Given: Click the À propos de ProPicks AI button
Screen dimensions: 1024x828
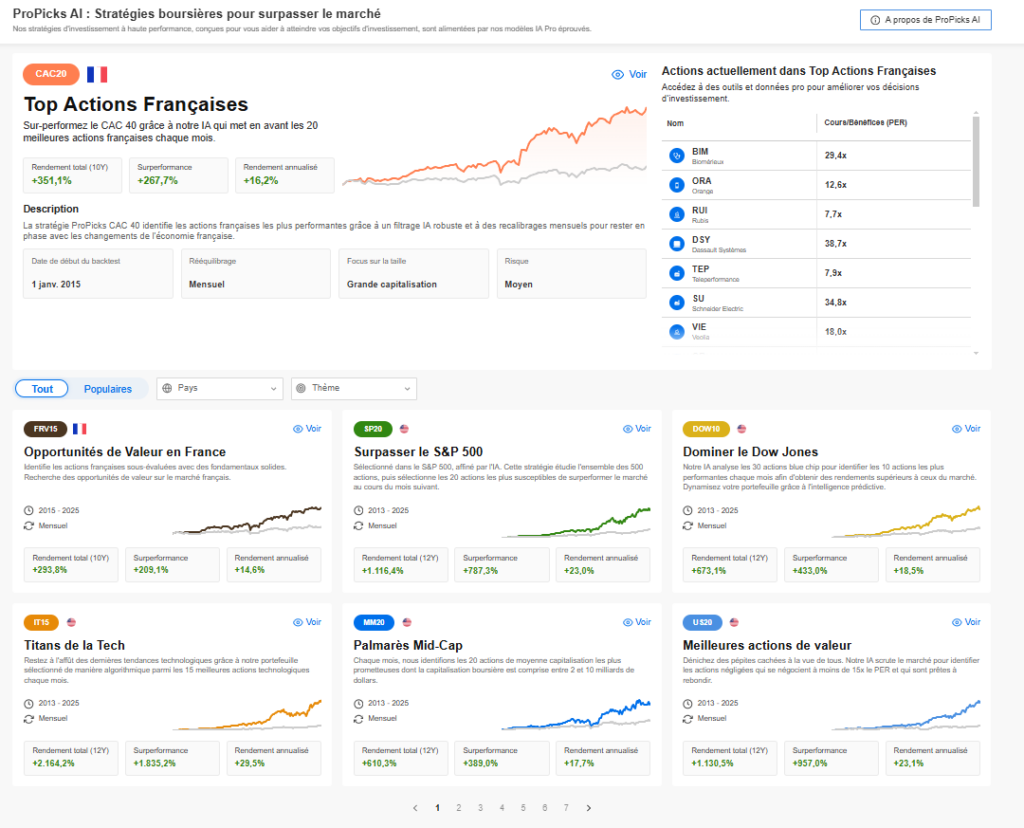Looking at the screenshot, I should (x=925, y=20).
